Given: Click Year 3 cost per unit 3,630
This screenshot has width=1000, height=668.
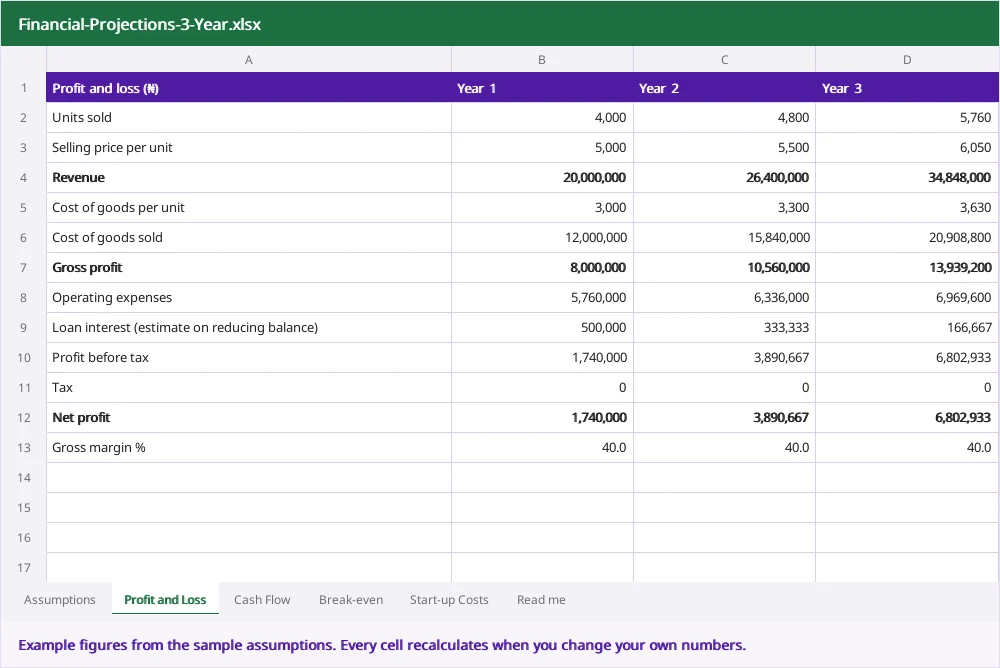Looking at the screenshot, I should [907, 207].
